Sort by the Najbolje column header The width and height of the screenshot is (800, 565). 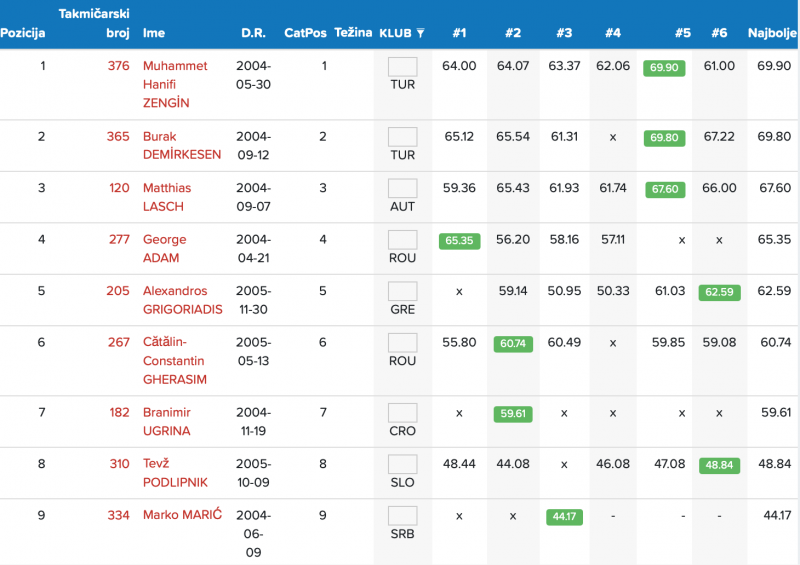pyautogui.click(x=773, y=33)
